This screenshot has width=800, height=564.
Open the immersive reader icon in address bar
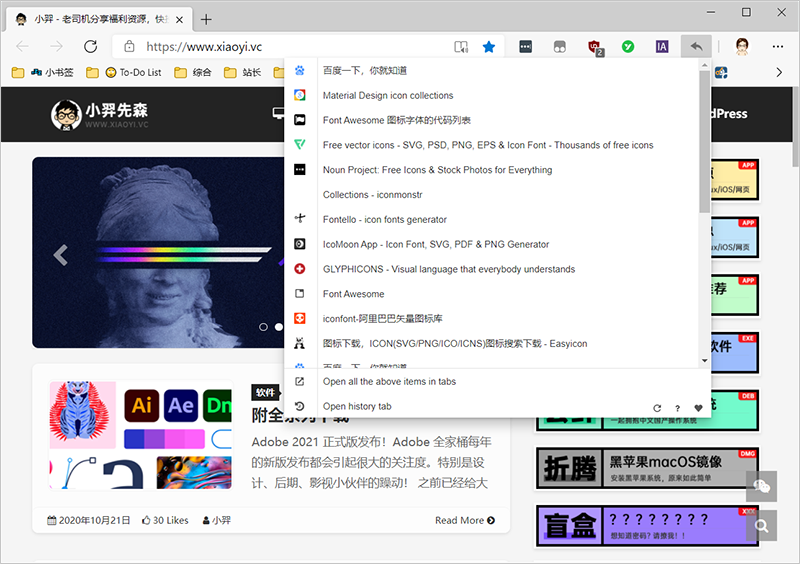click(460, 46)
